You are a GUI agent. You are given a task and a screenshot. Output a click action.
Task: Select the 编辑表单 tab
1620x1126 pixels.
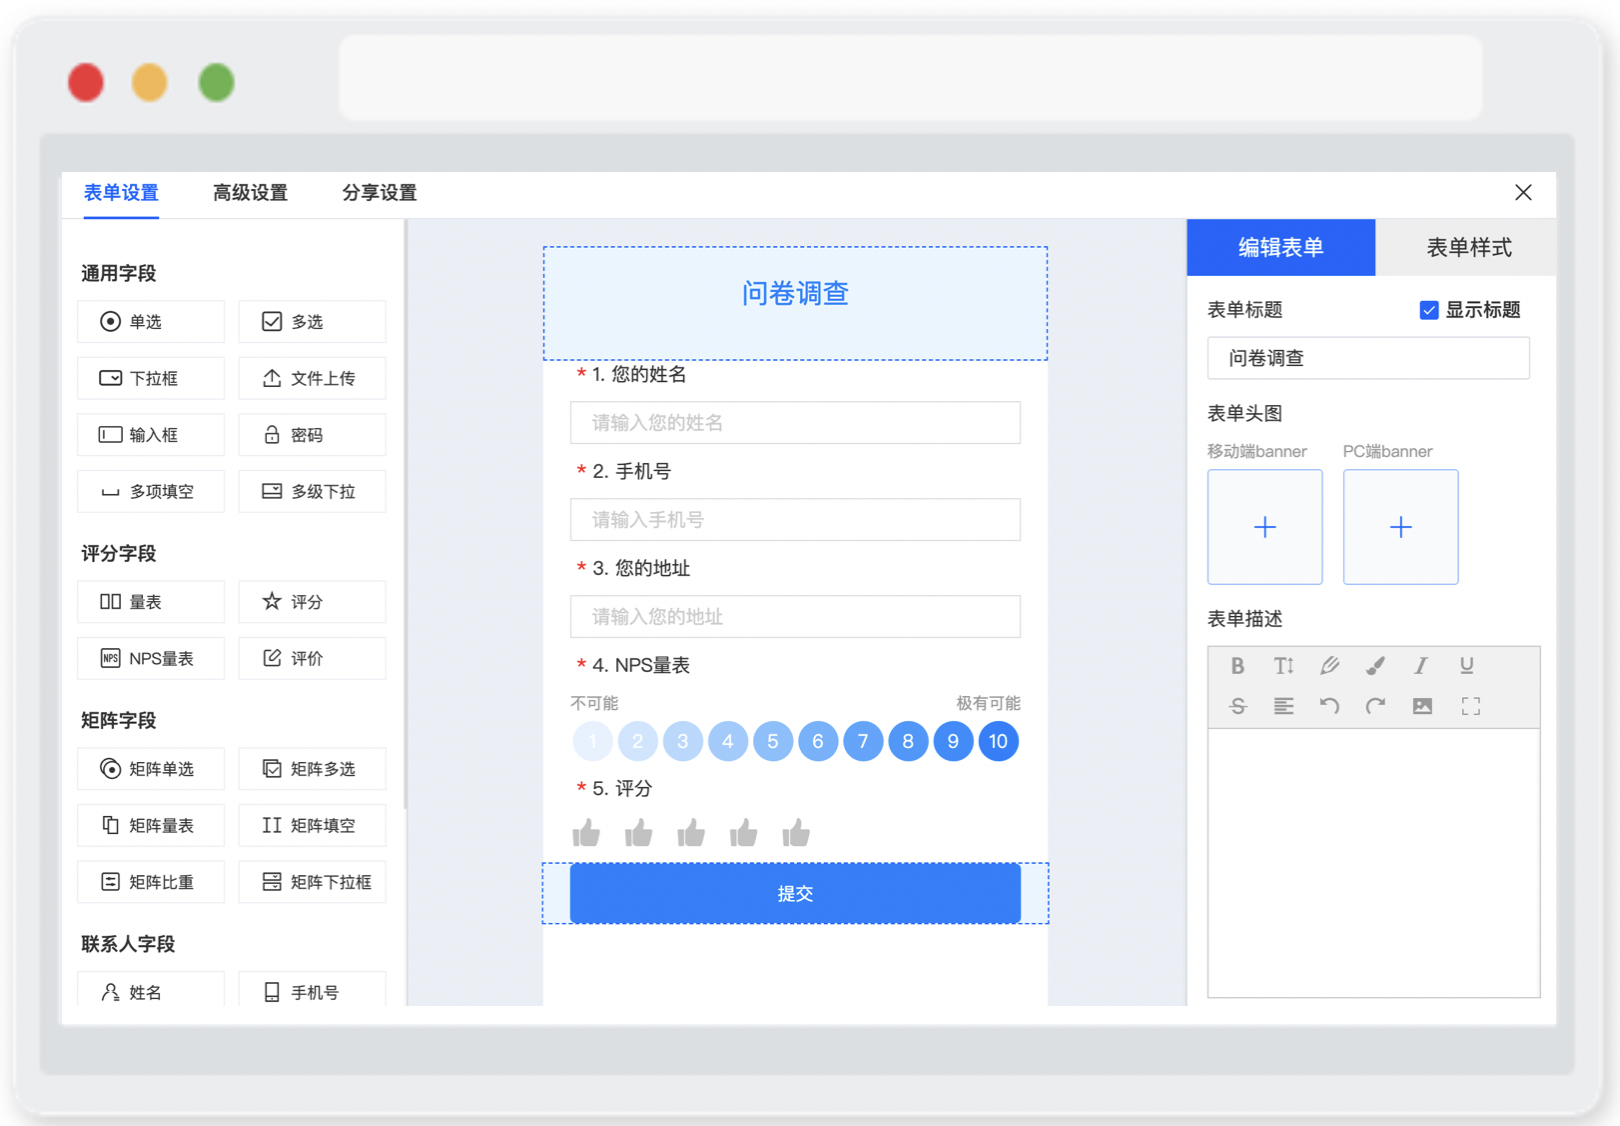click(1281, 247)
